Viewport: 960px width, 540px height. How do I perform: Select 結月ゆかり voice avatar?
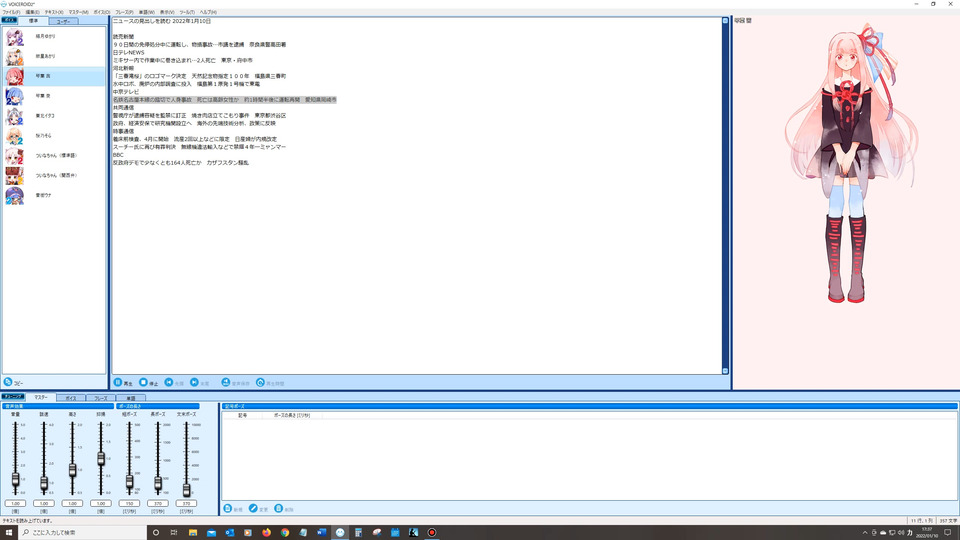[x=15, y=37]
